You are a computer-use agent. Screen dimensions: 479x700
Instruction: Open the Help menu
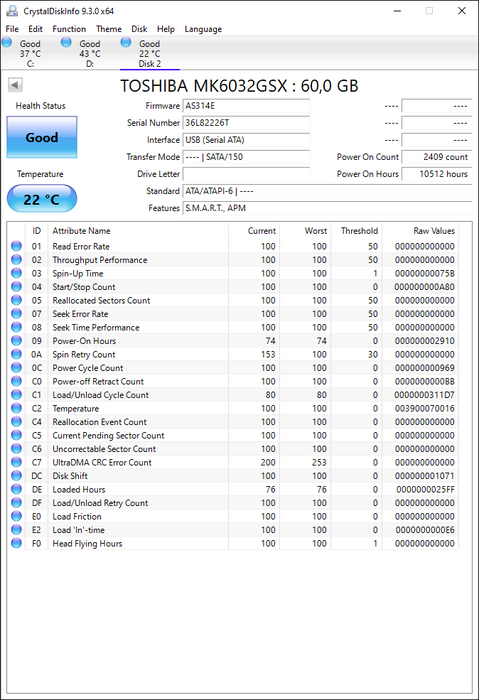tap(166, 29)
